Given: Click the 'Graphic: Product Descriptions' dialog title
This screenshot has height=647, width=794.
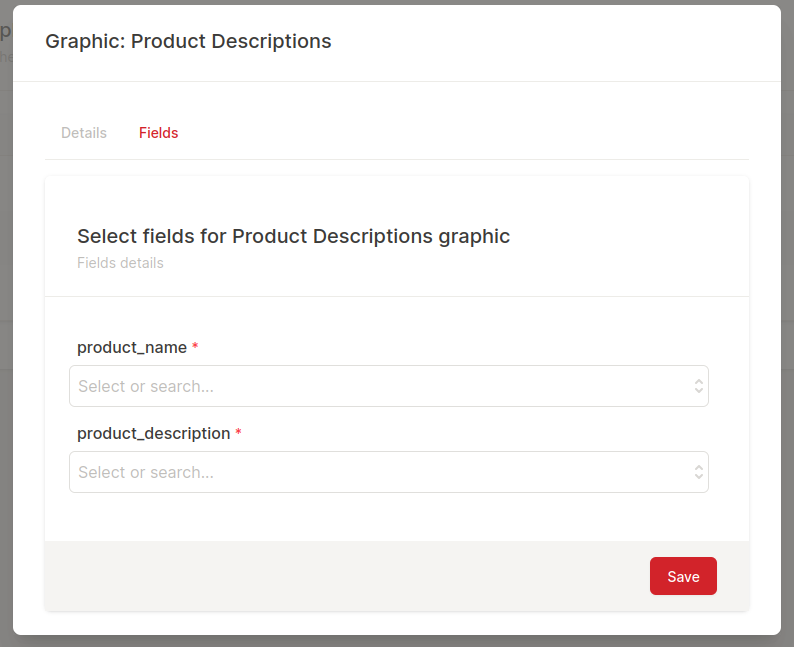Looking at the screenshot, I should point(188,41).
